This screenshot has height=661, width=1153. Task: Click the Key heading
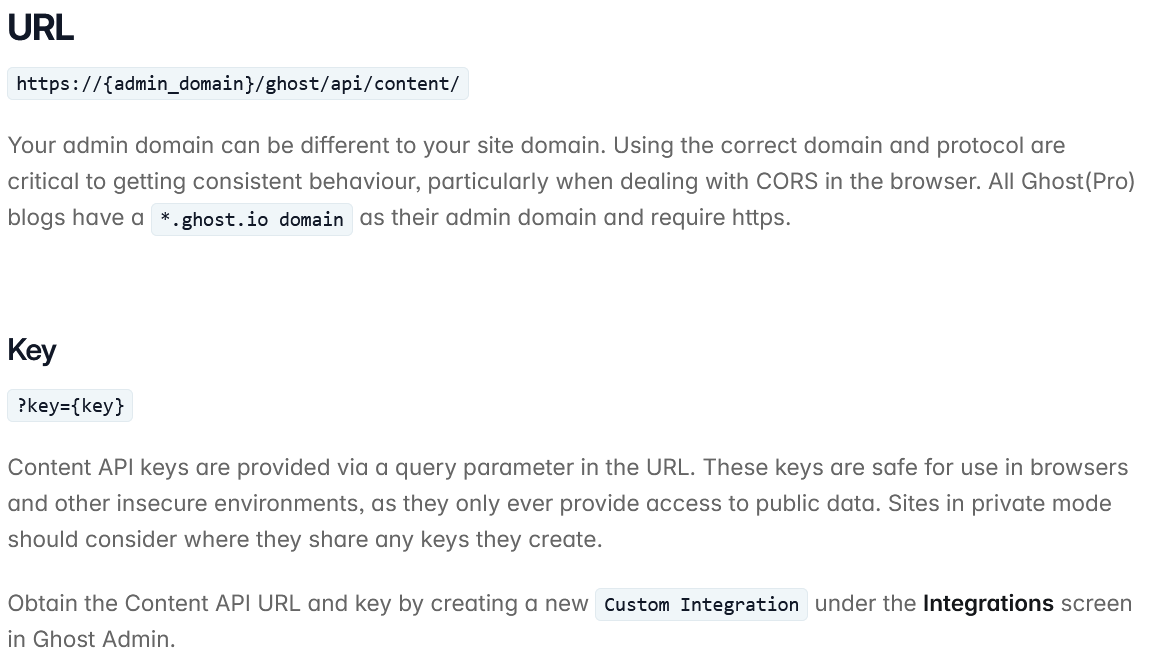pos(32,350)
